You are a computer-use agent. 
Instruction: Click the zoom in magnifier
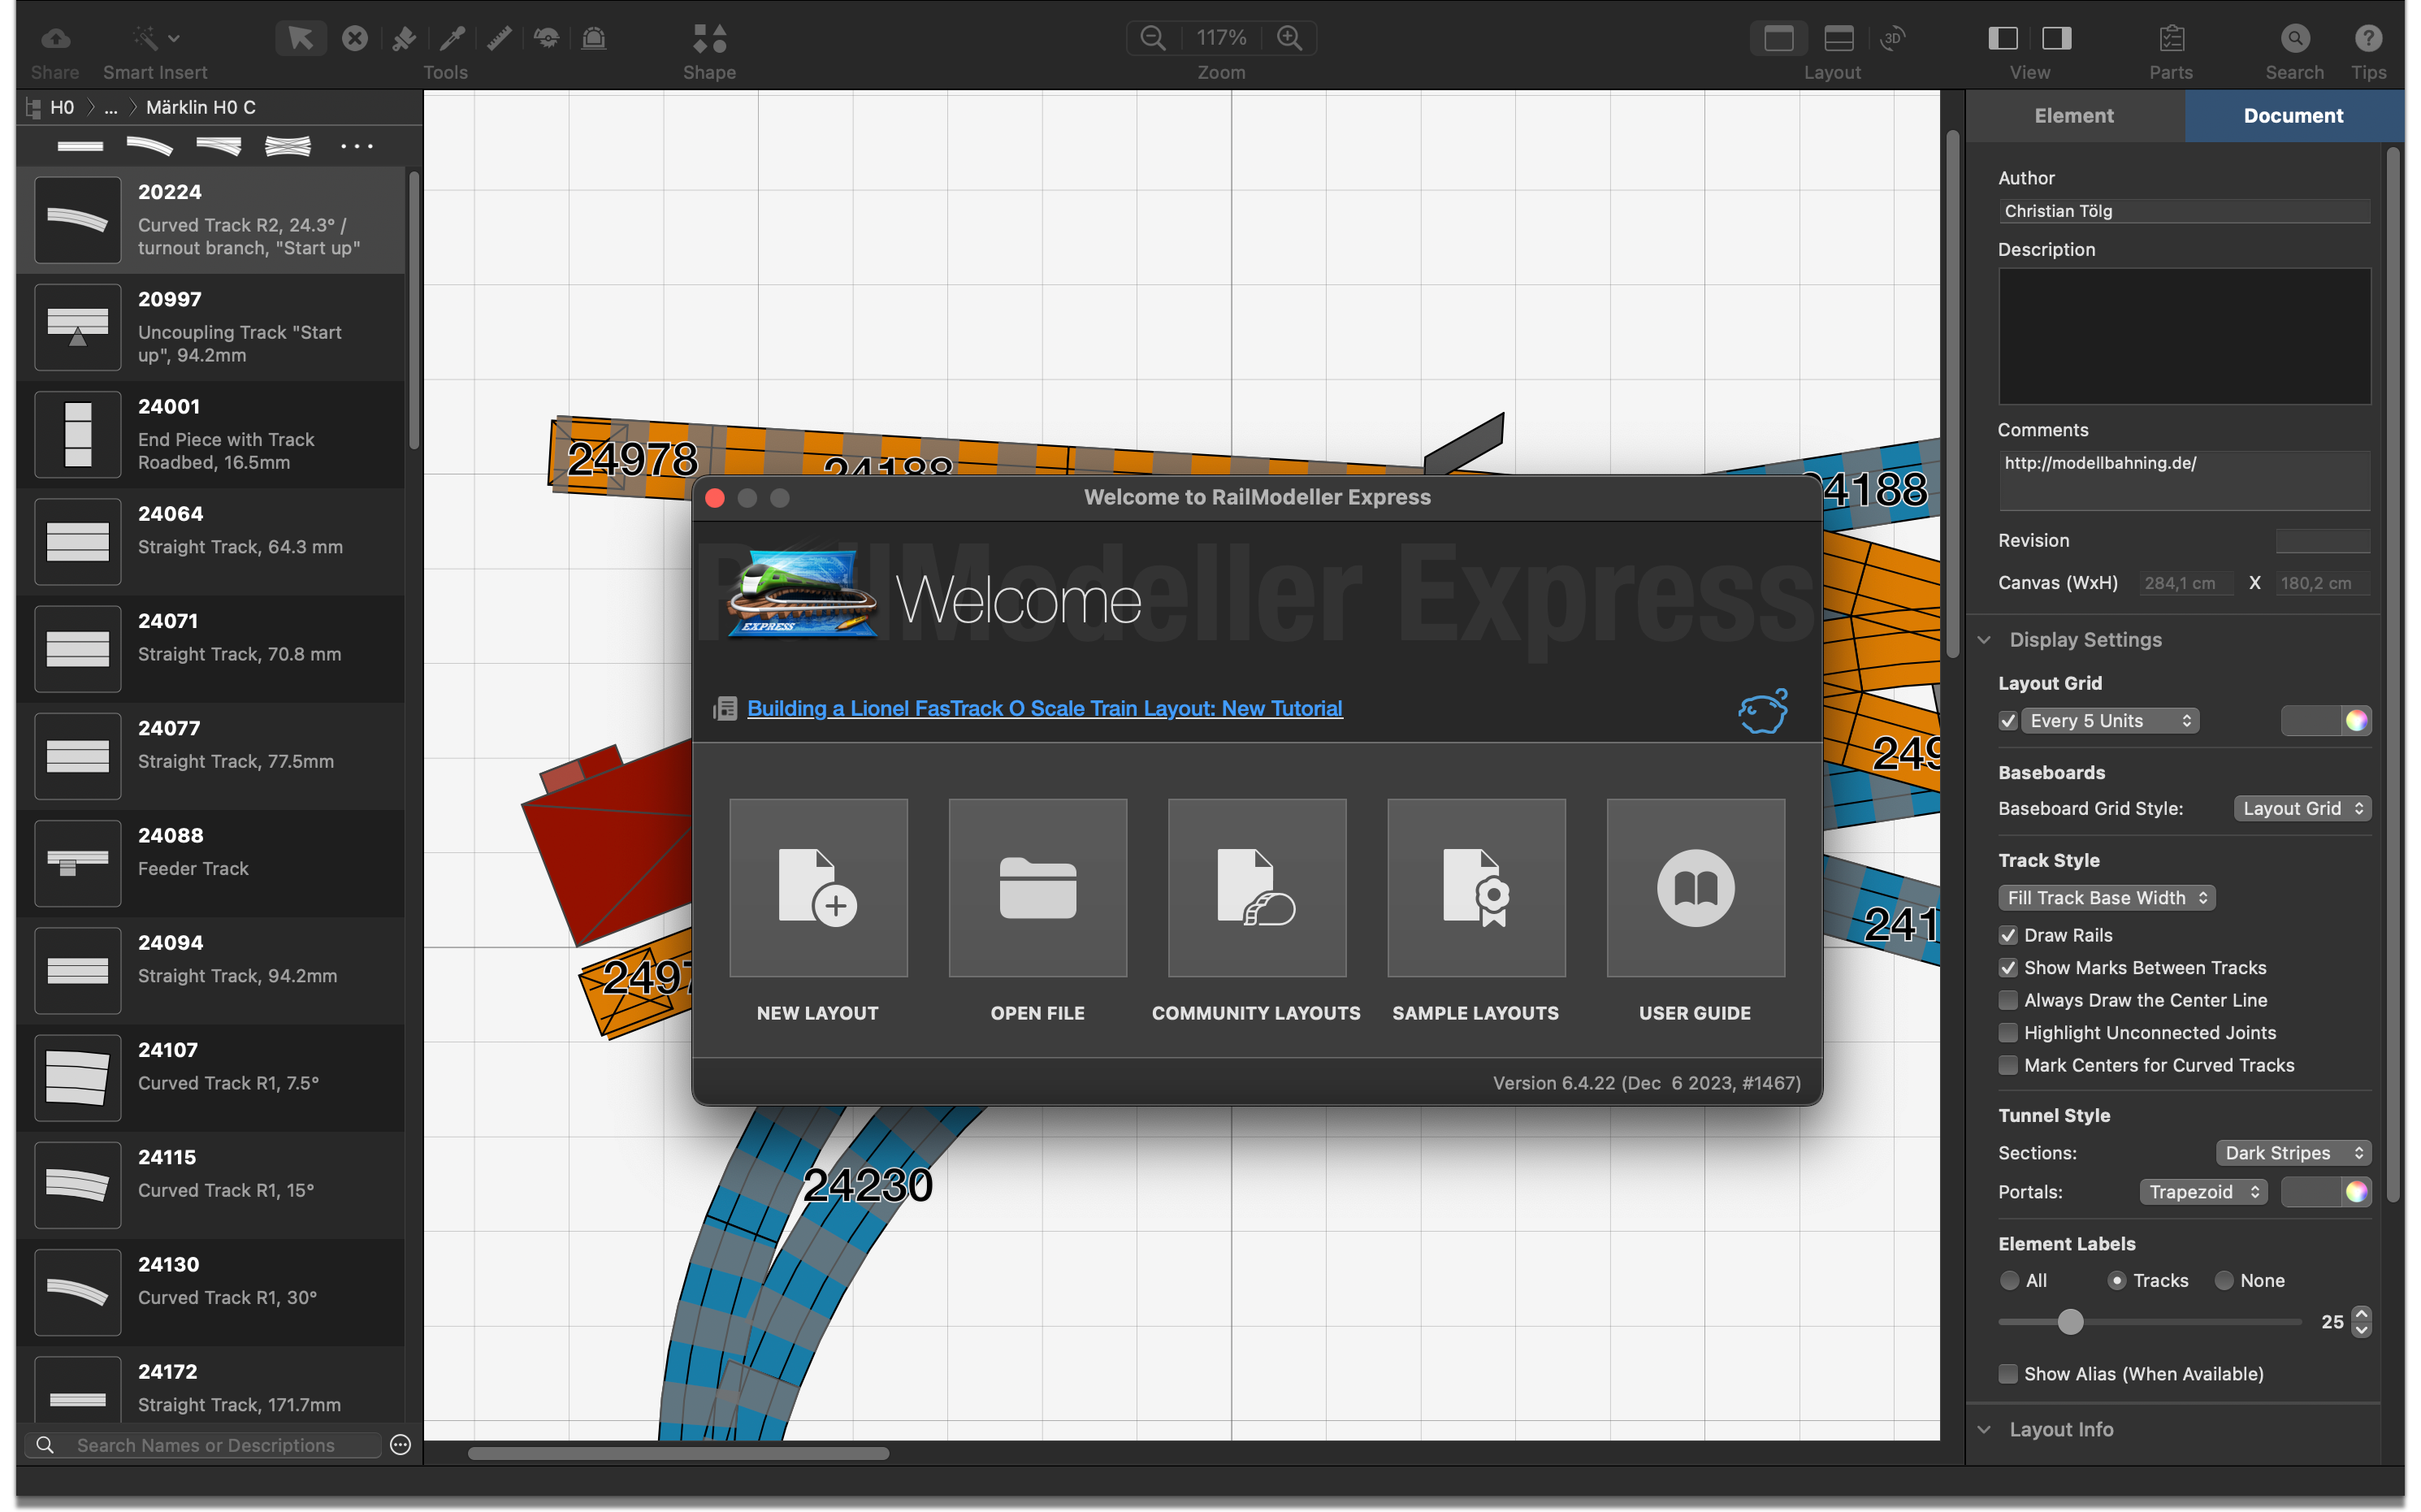(x=1290, y=38)
